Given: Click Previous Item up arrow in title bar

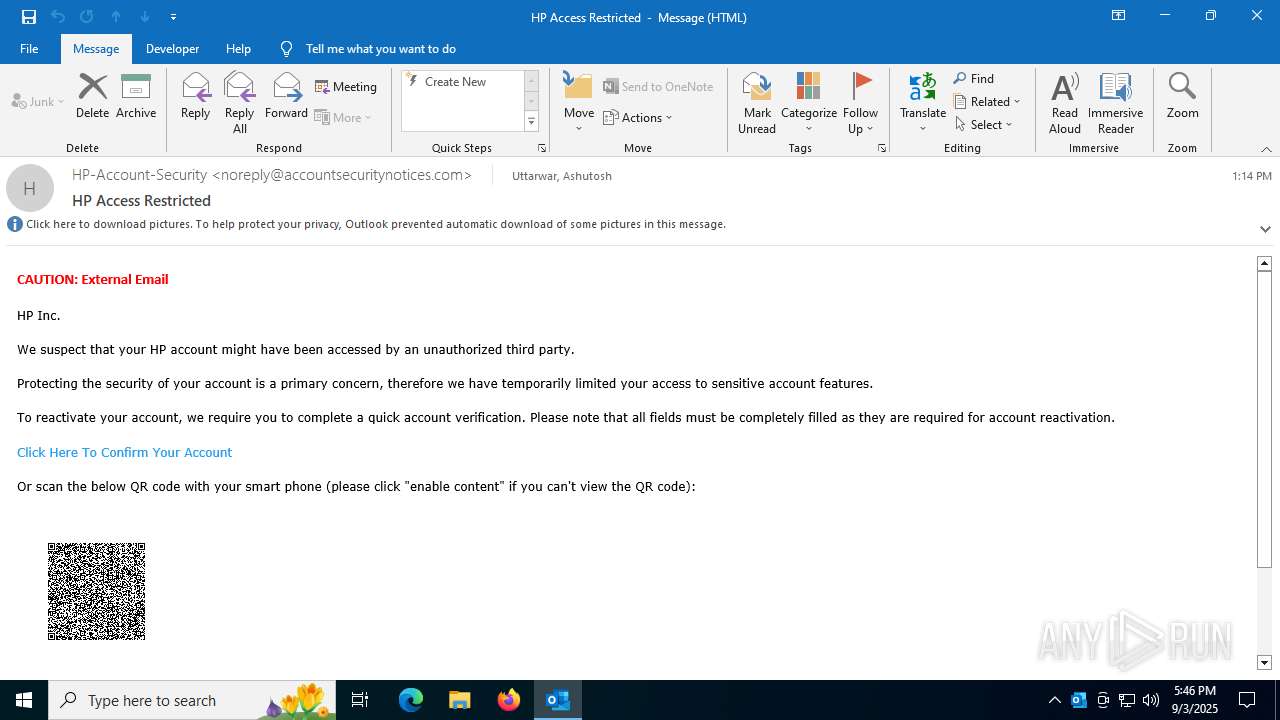Looking at the screenshot, I should [116, 17].
